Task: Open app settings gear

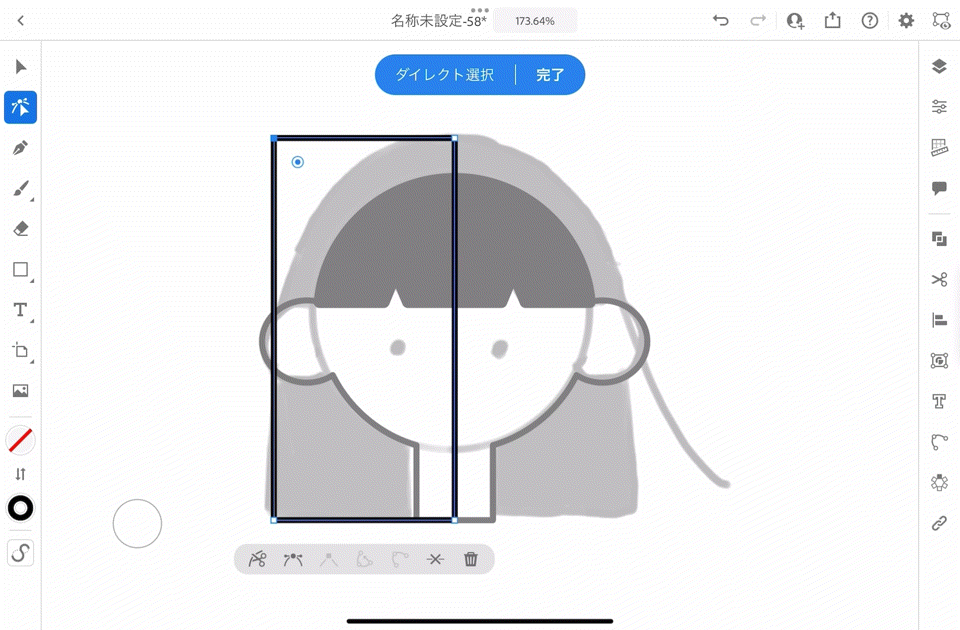Action: tap(906, 21)
